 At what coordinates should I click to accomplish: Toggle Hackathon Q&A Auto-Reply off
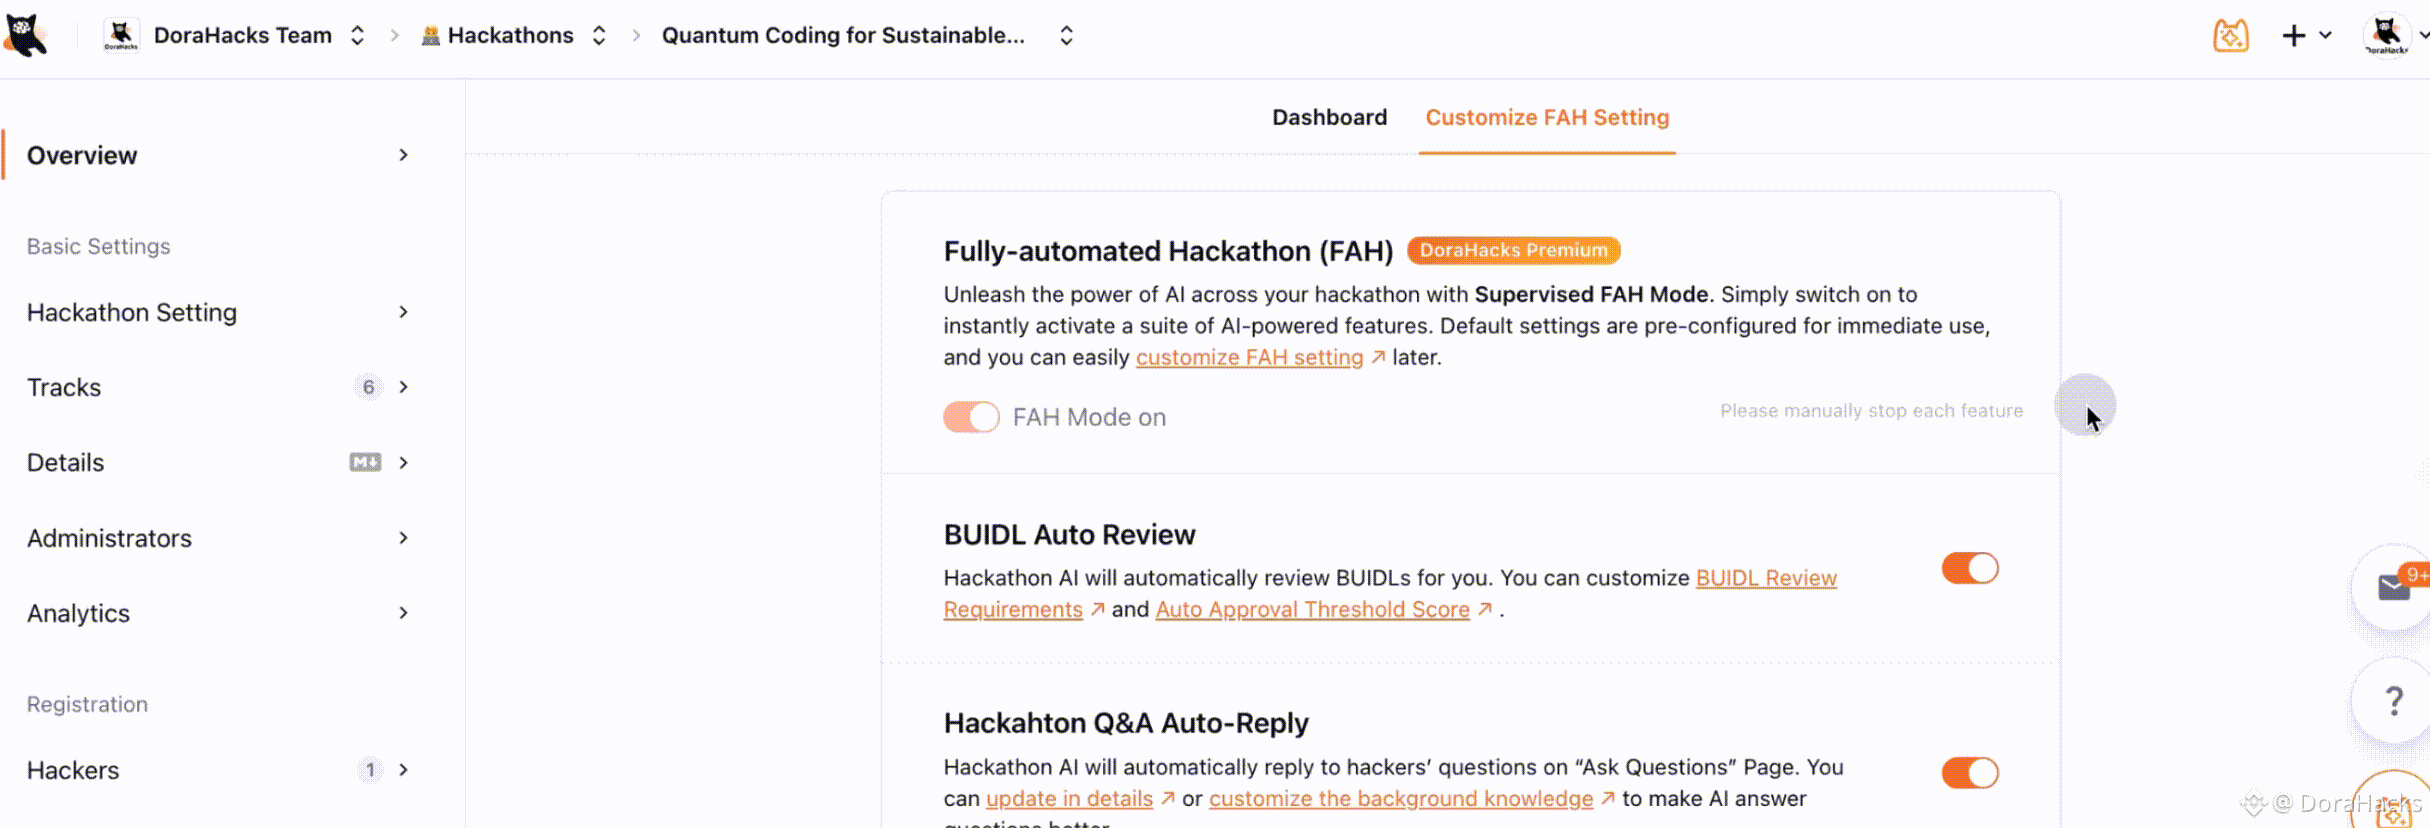1970,773
